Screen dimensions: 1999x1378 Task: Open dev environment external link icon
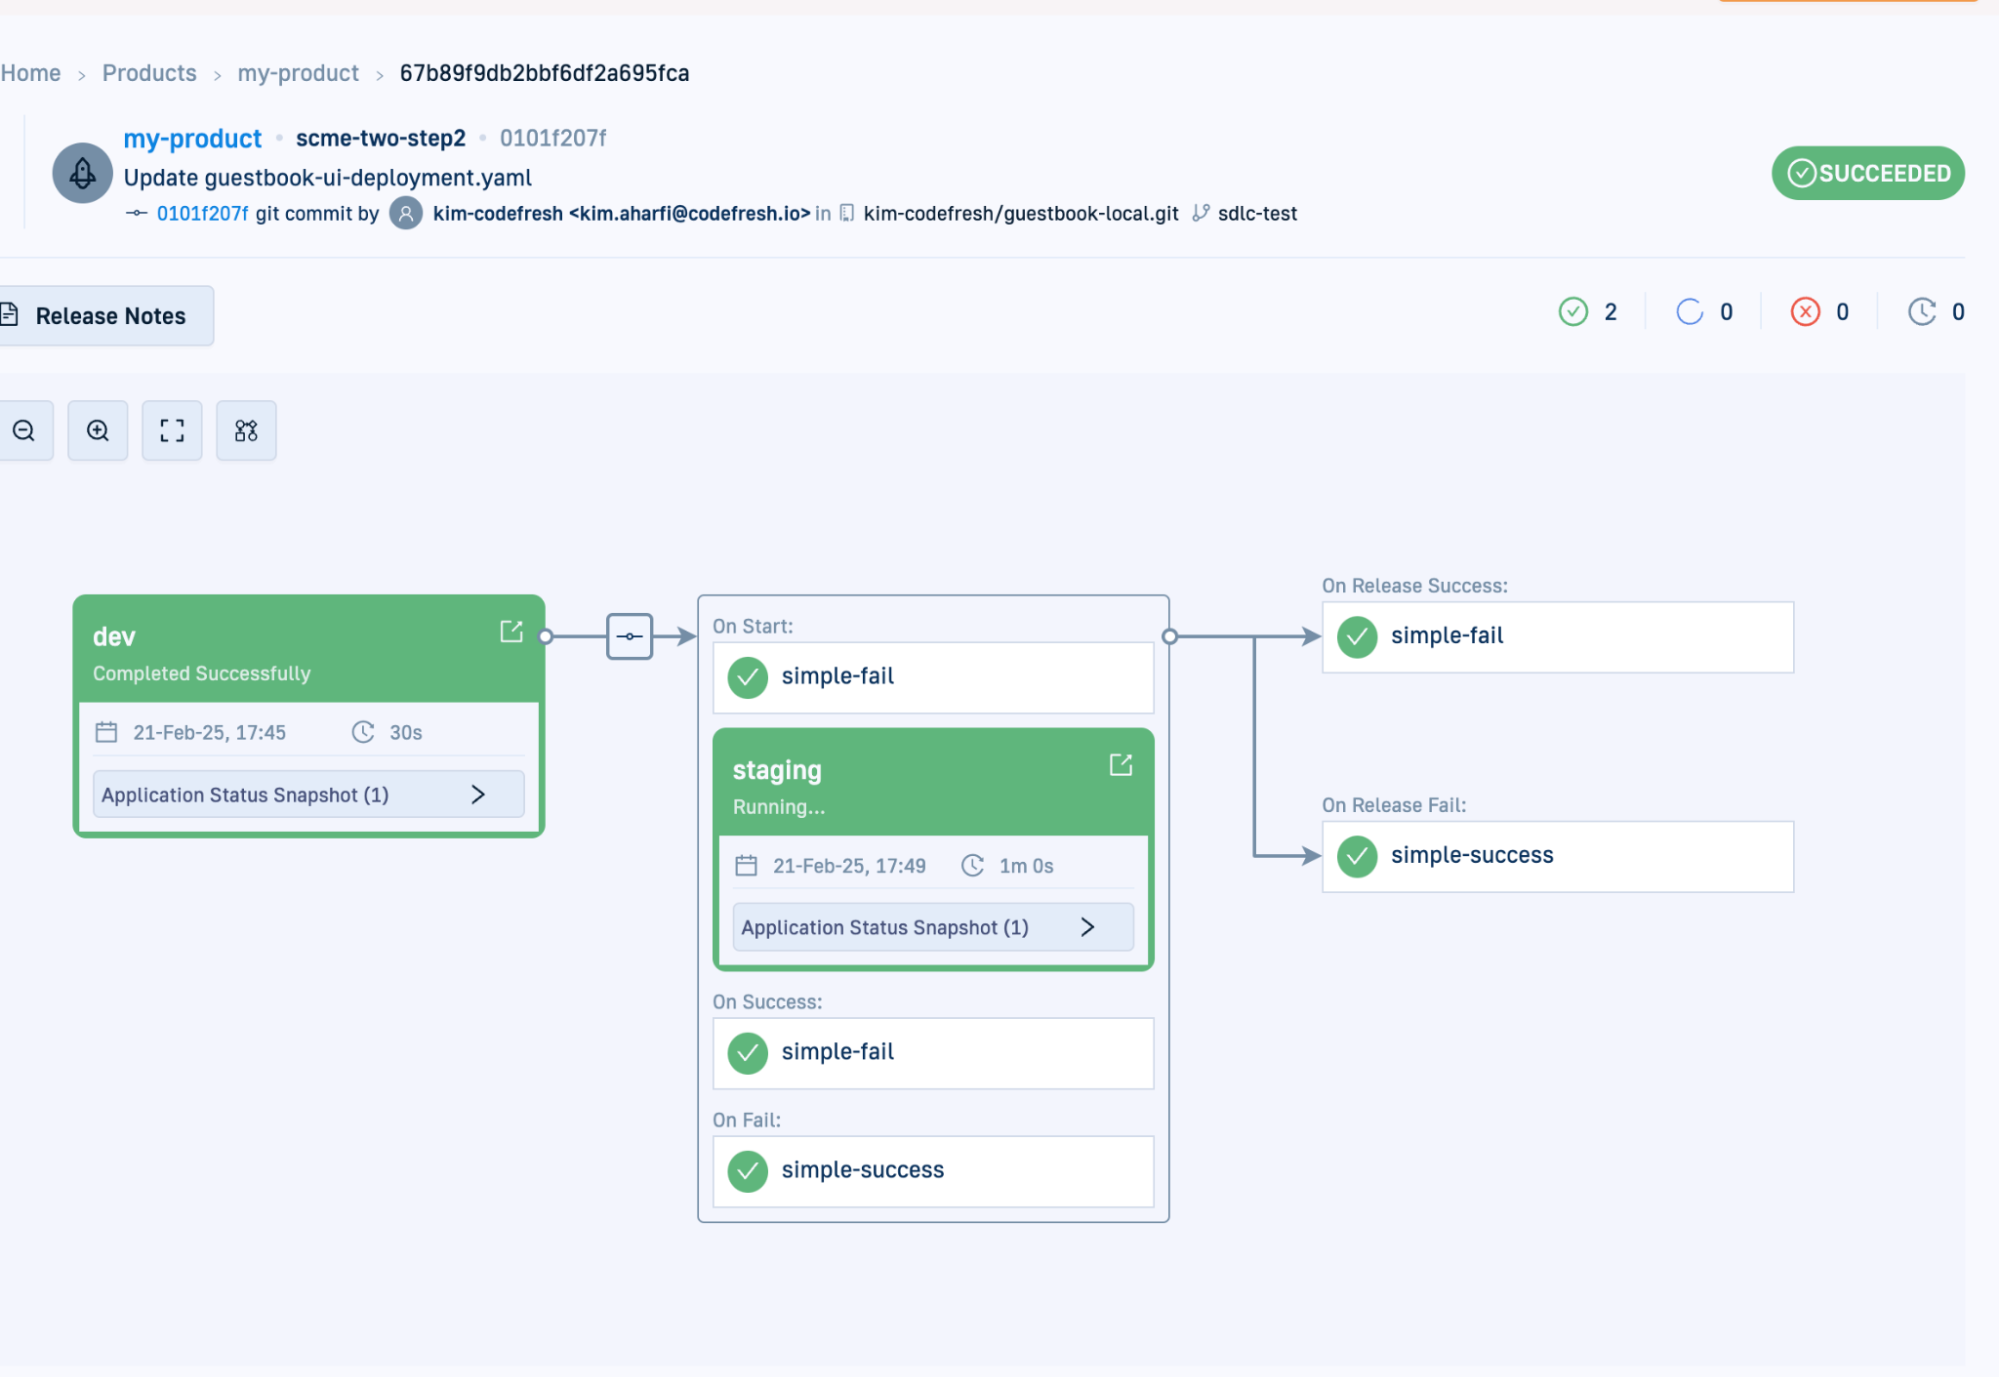(511, 631)
